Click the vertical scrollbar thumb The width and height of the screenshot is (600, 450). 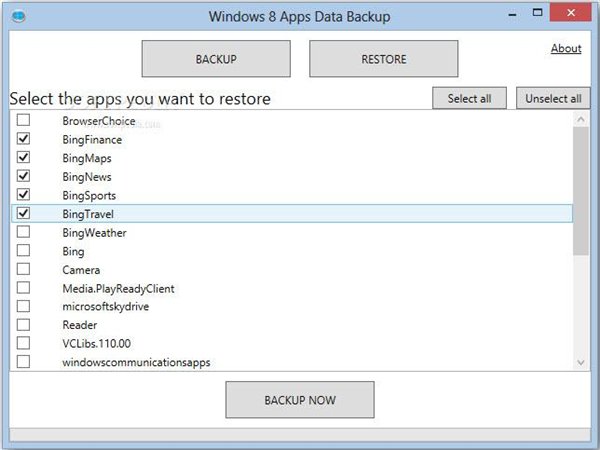[581, 190]
